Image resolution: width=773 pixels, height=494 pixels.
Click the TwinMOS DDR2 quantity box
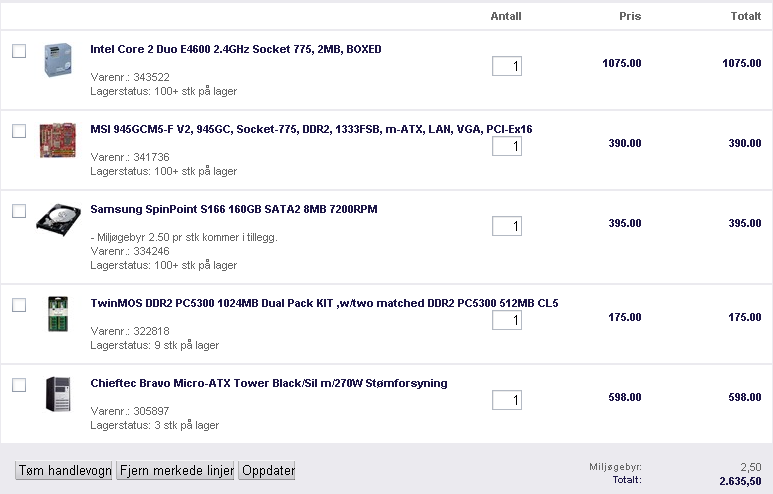[x=506, y=320]
